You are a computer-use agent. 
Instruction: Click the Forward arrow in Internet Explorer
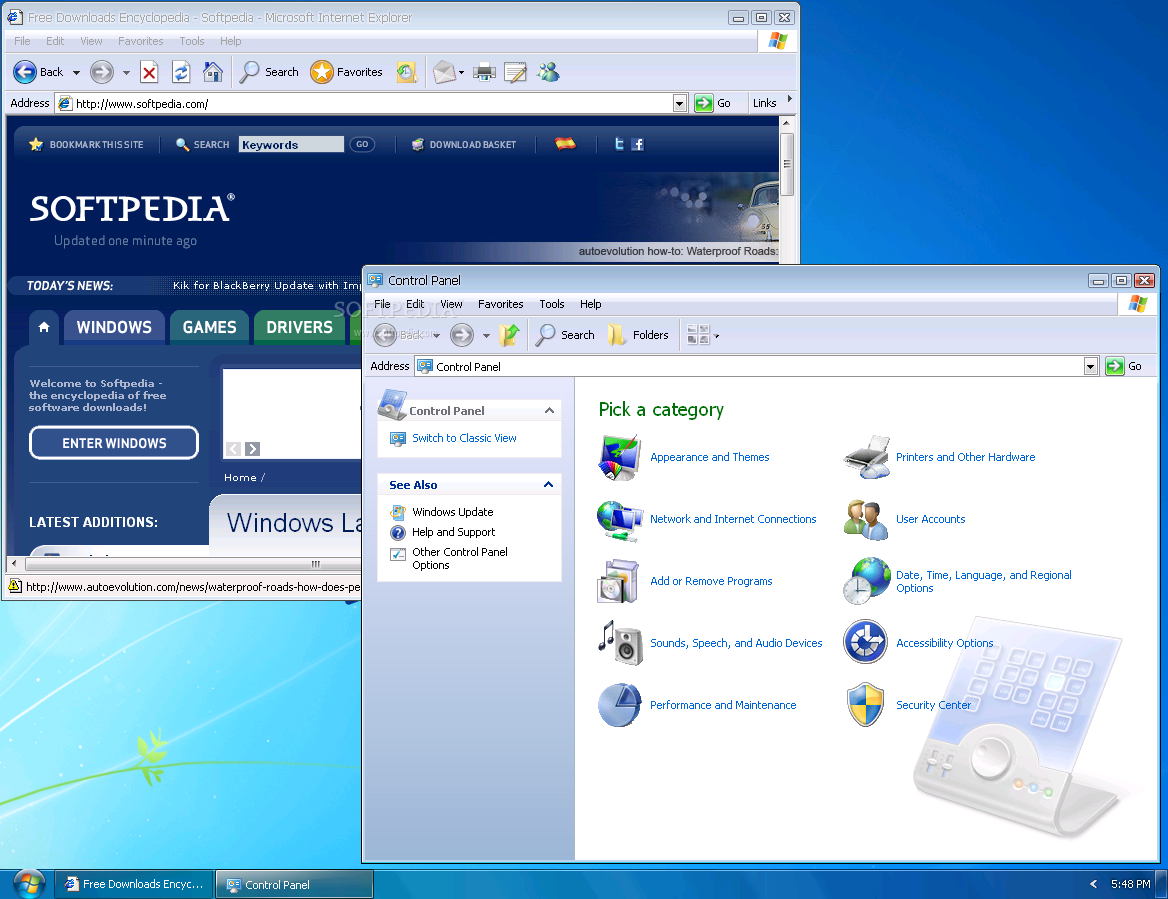pyautogui.click(x=101, y=72)
